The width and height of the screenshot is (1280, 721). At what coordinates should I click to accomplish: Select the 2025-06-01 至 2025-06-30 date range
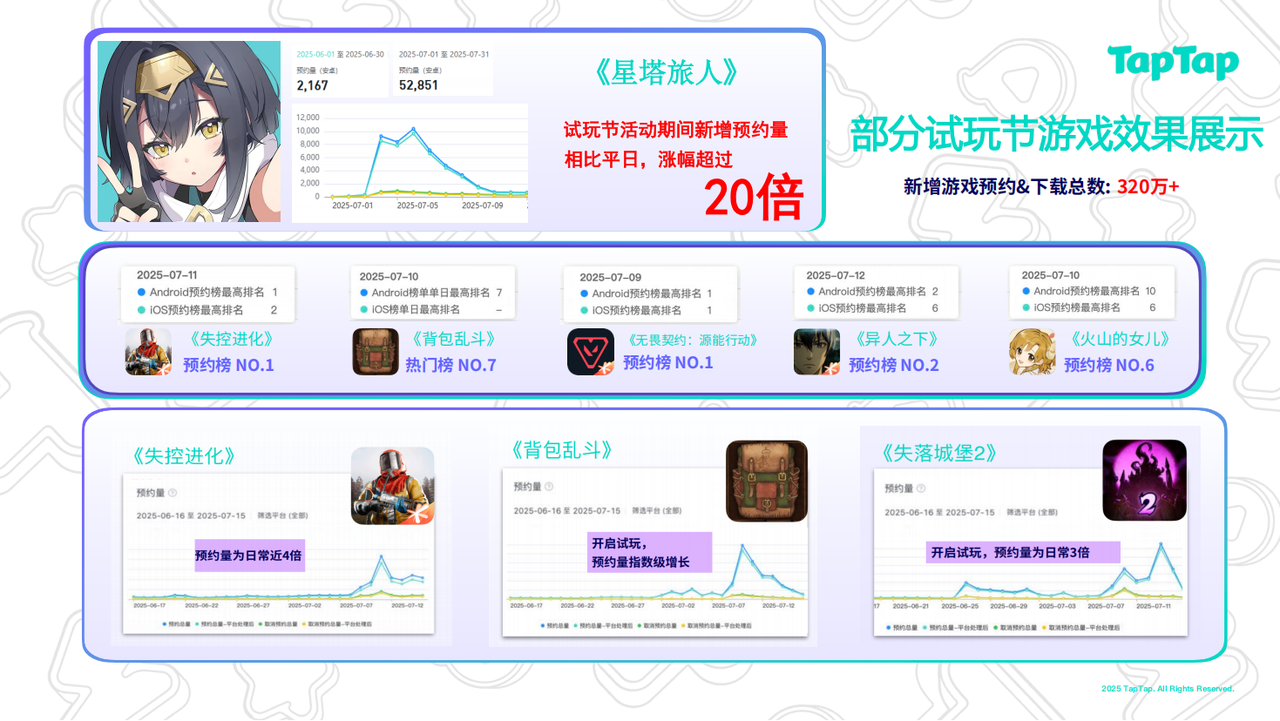click(x=340, y=54)
